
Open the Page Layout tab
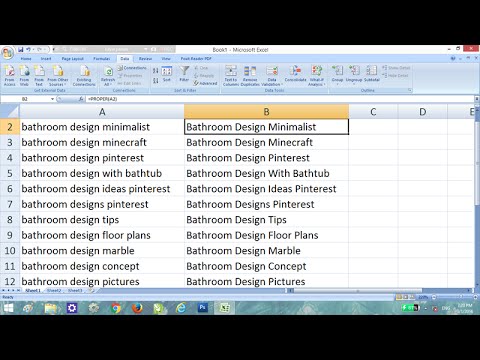coord(73,59)
